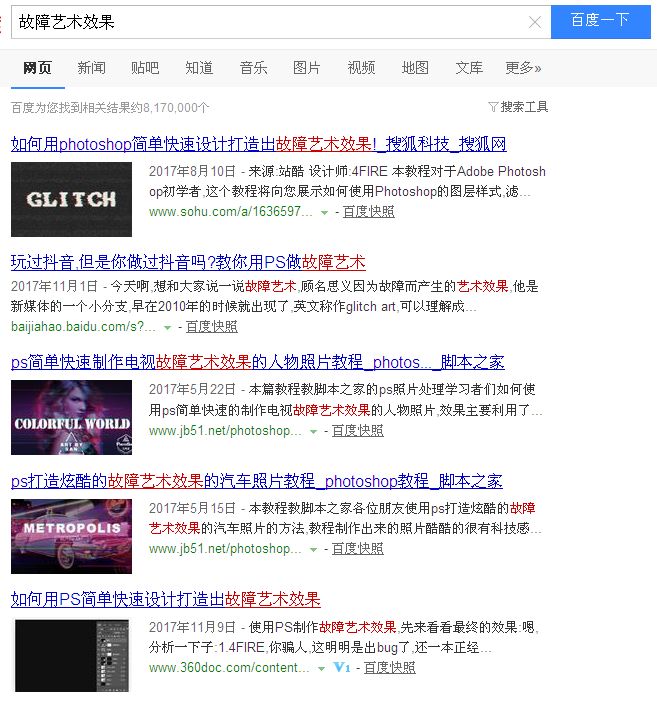Click the date text 2017年11月1日
This screenshot has height=707, width=657.
55,286
